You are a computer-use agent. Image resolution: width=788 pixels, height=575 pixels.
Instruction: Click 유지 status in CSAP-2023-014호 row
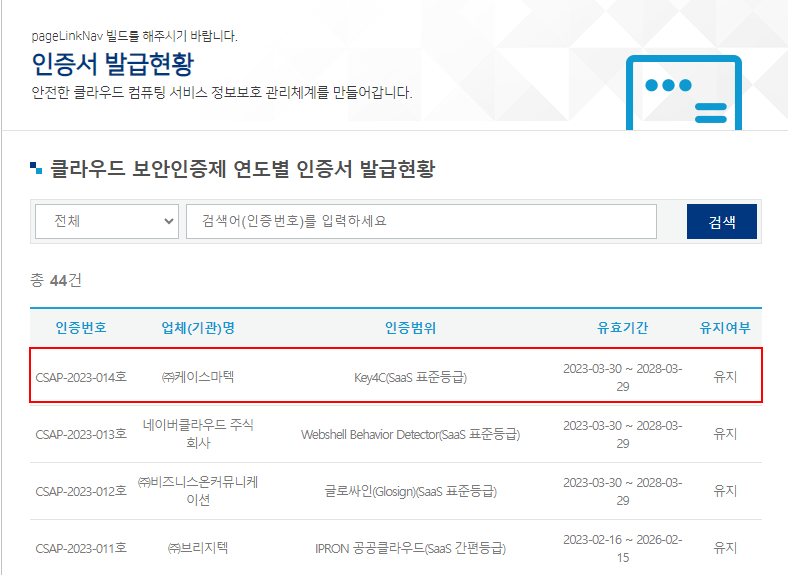[x=725, y=377]
